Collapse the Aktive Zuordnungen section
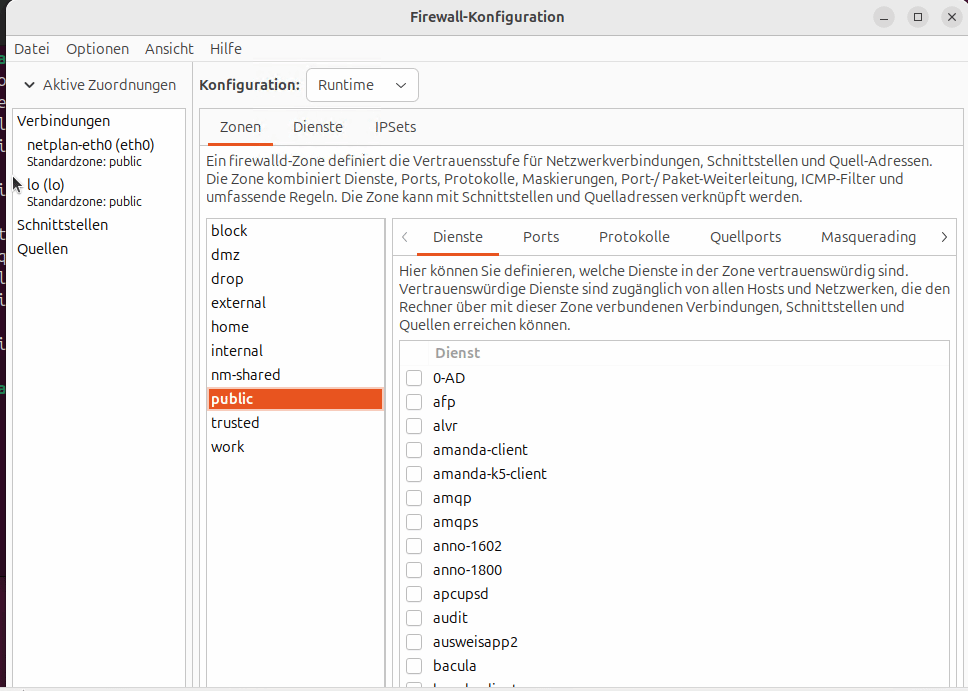The image size is (968, 691). point(30,86)
